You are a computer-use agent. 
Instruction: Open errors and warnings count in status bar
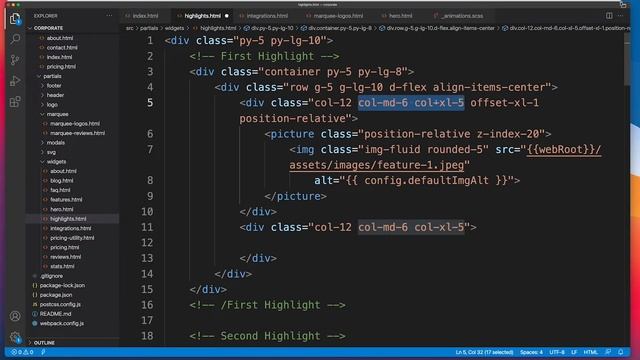point(22,352)
